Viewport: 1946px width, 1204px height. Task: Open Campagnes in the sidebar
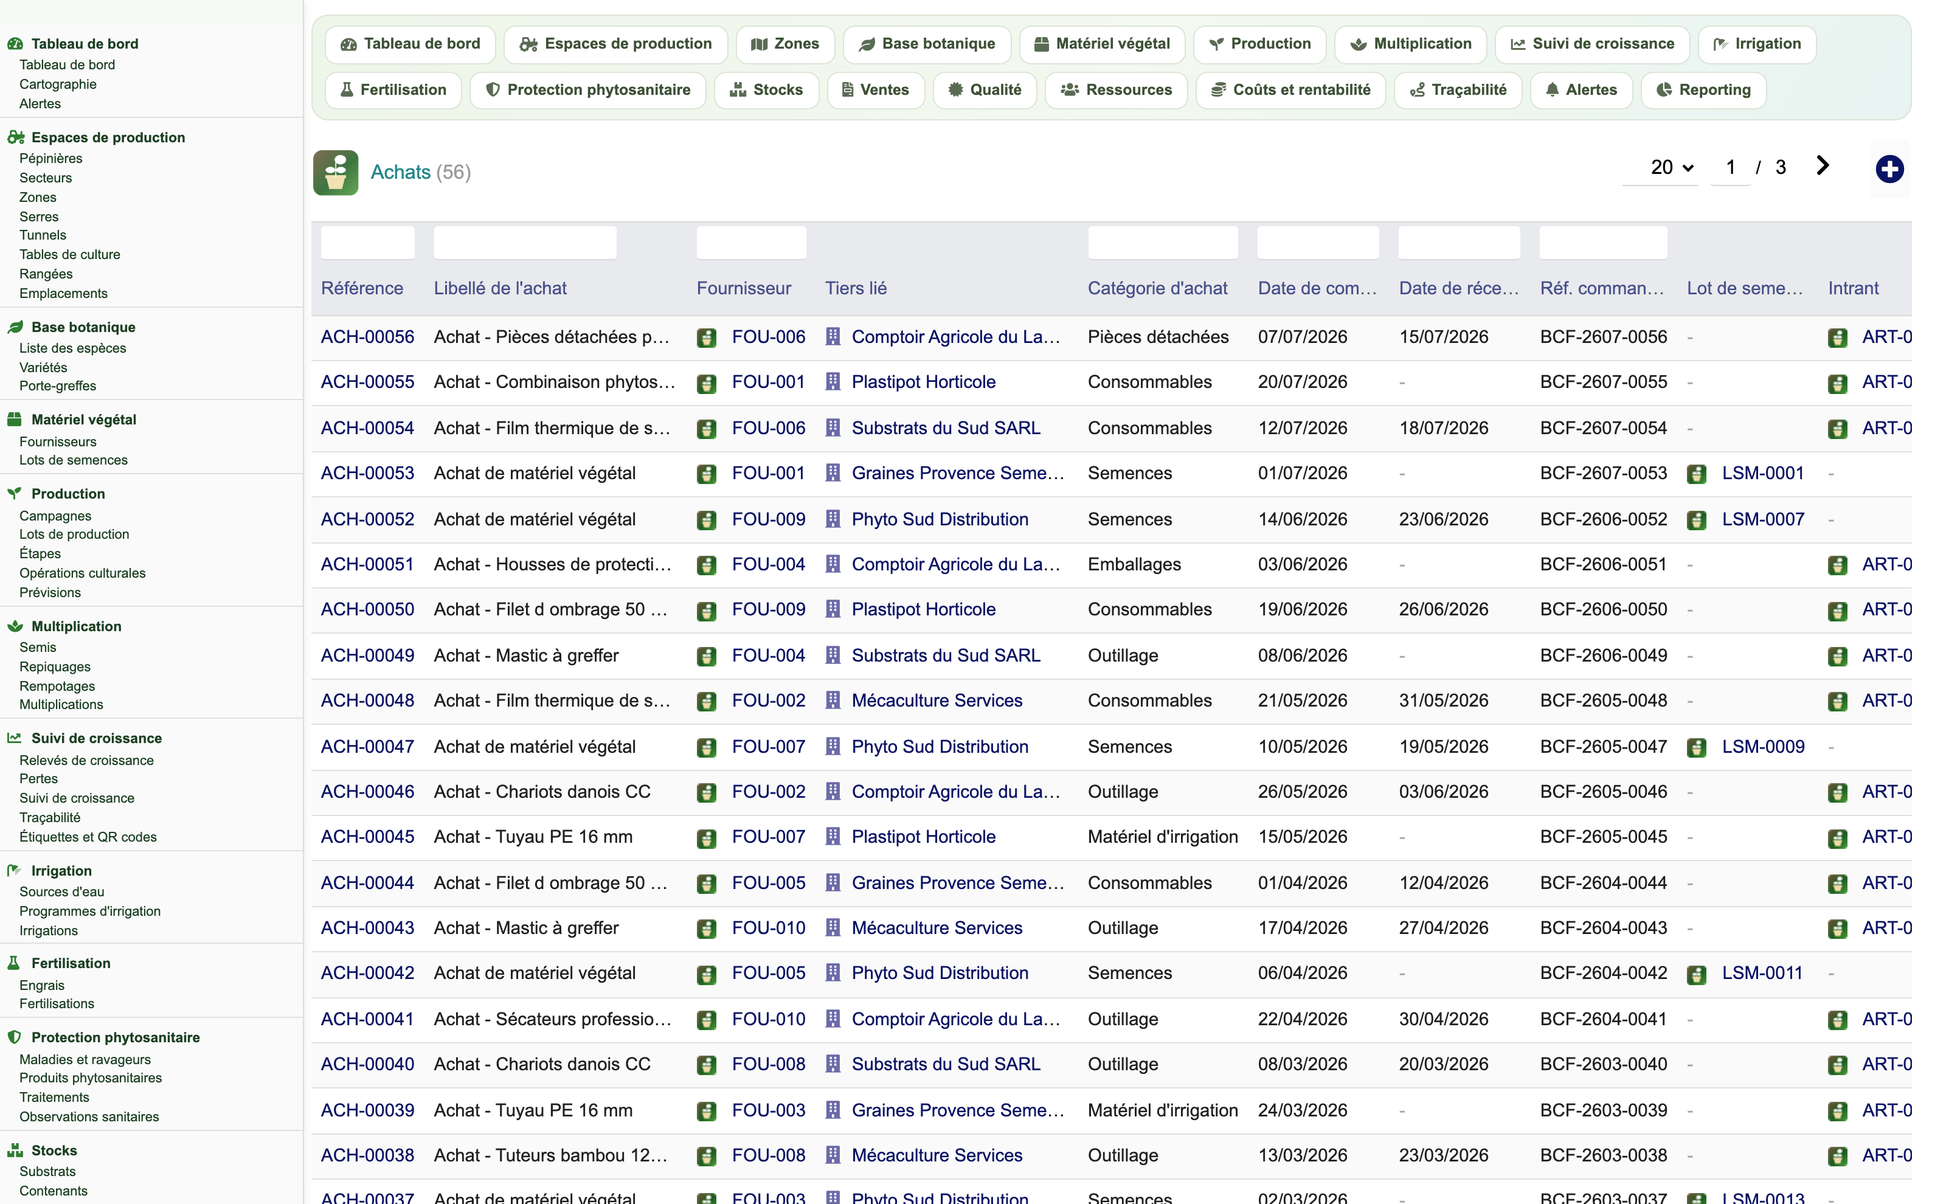55,516
